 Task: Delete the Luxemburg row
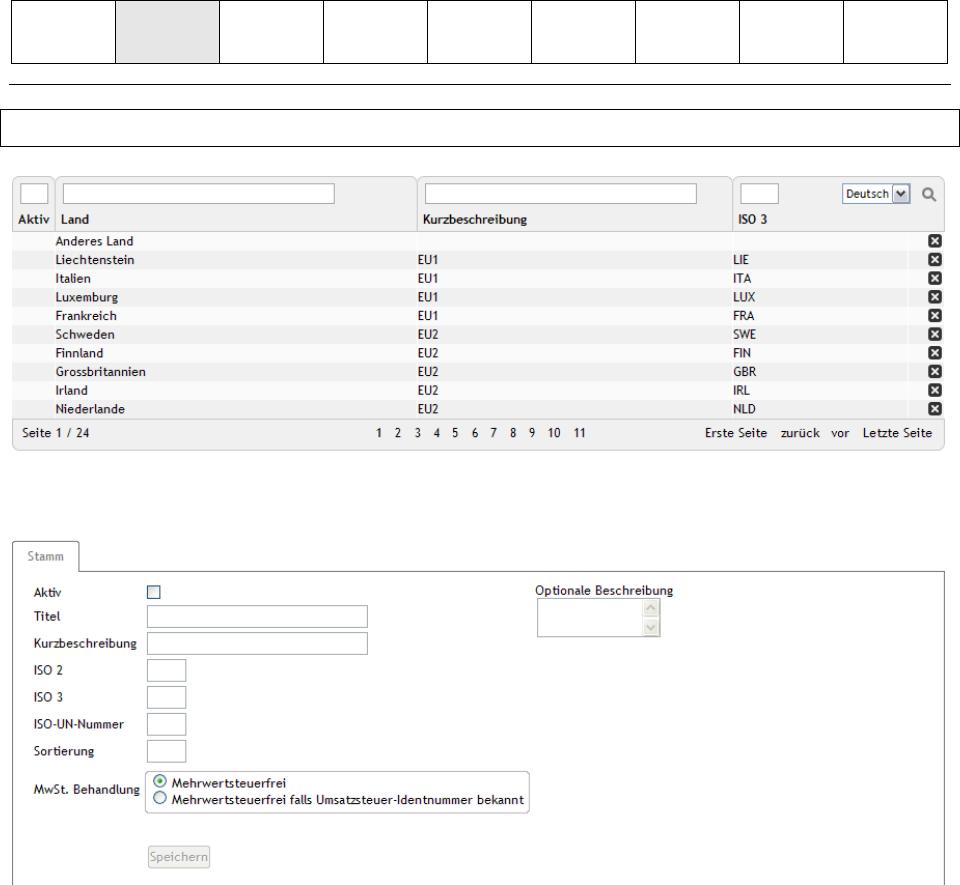click(934, 297)
